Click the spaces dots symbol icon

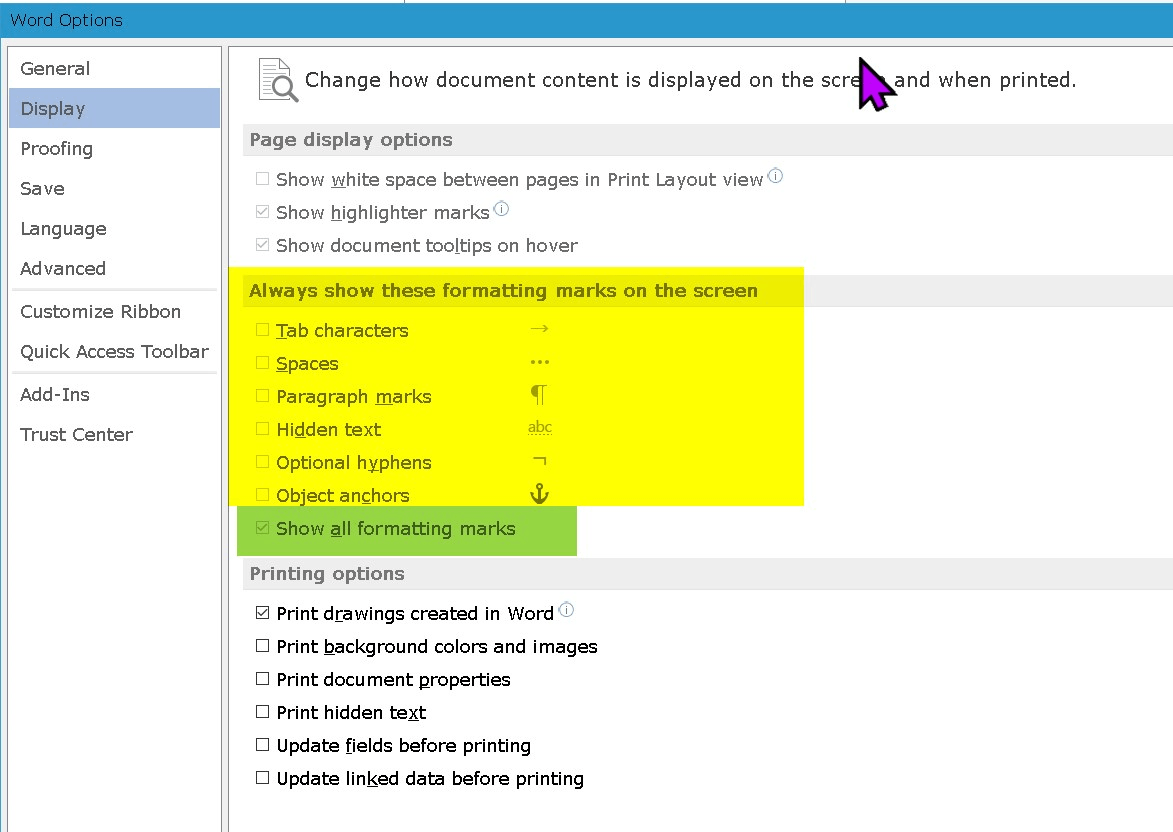(539, 362)
